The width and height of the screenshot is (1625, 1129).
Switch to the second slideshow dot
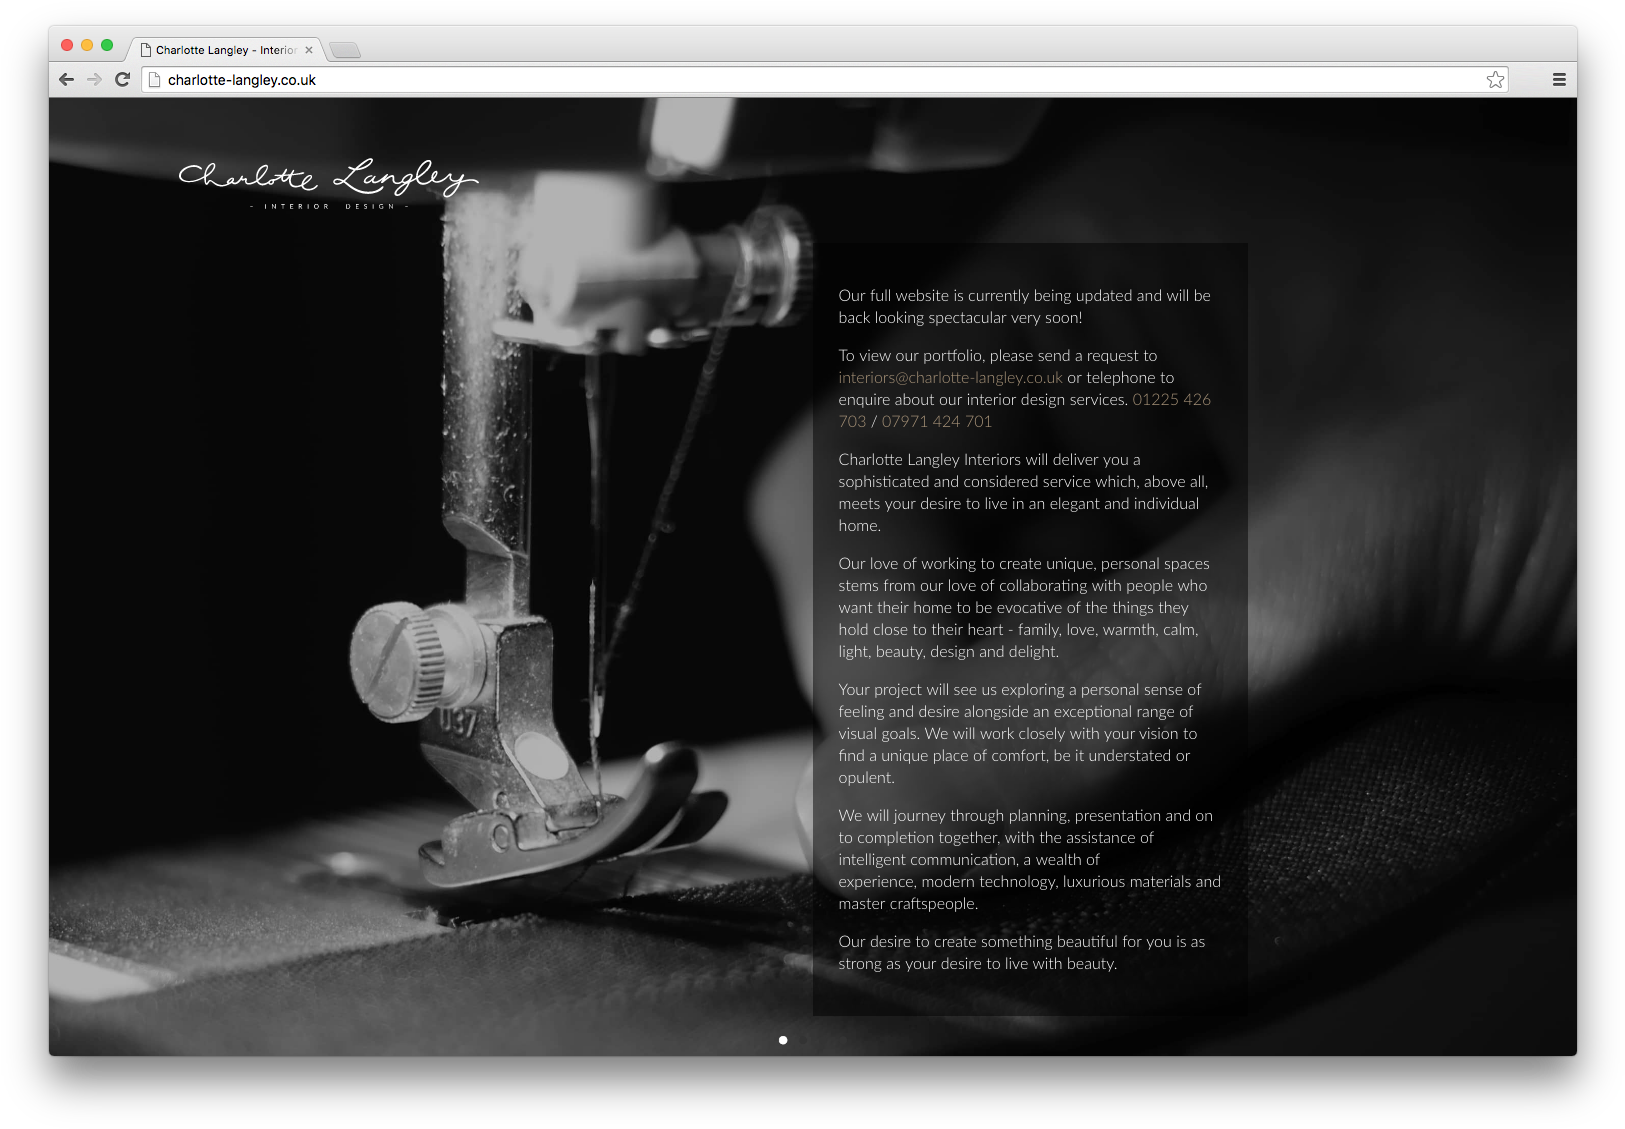point(803,1040)
